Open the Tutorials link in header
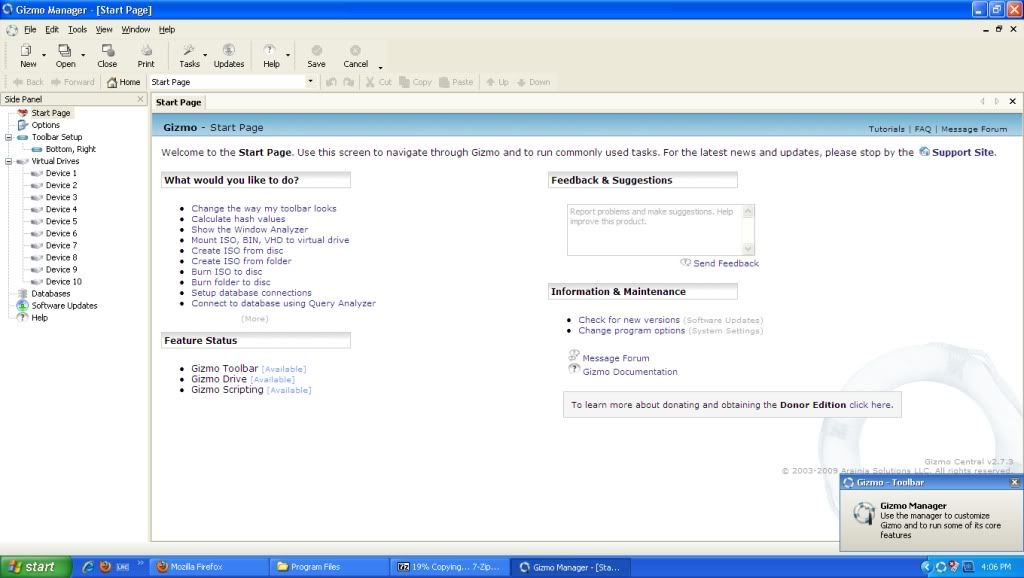 (x=886, y=129)
